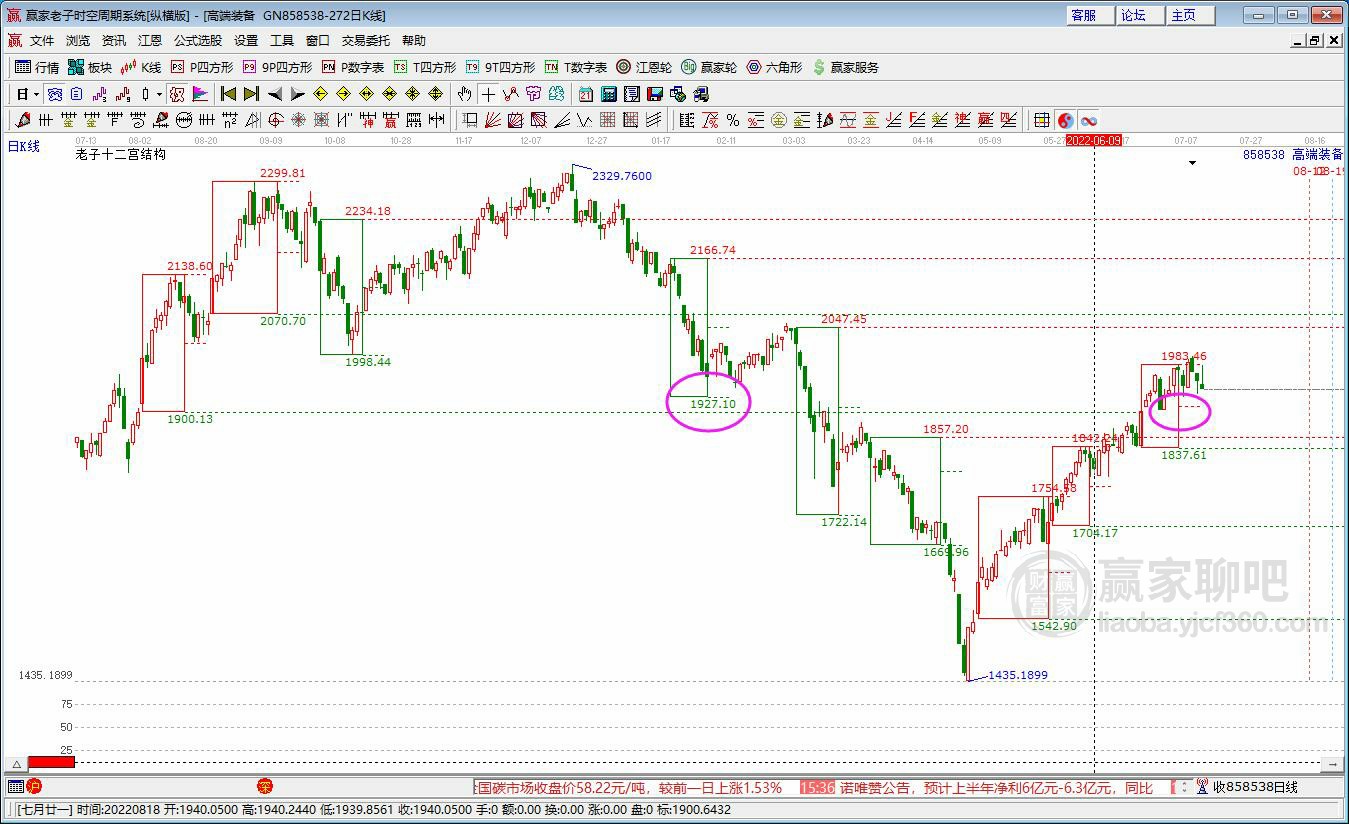Open the 交易委托 menu
Viewport: 1349px width, 824px height.
(x=366, y=41)
